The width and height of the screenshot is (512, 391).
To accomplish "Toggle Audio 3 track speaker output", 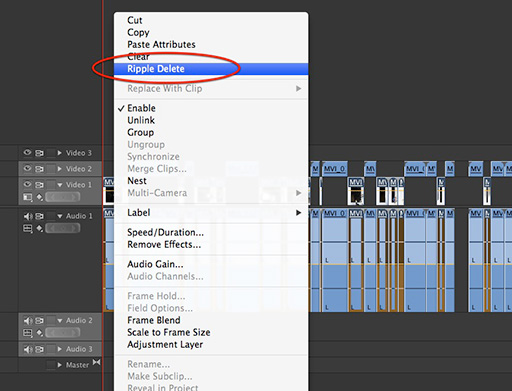I will click(28, 349).
